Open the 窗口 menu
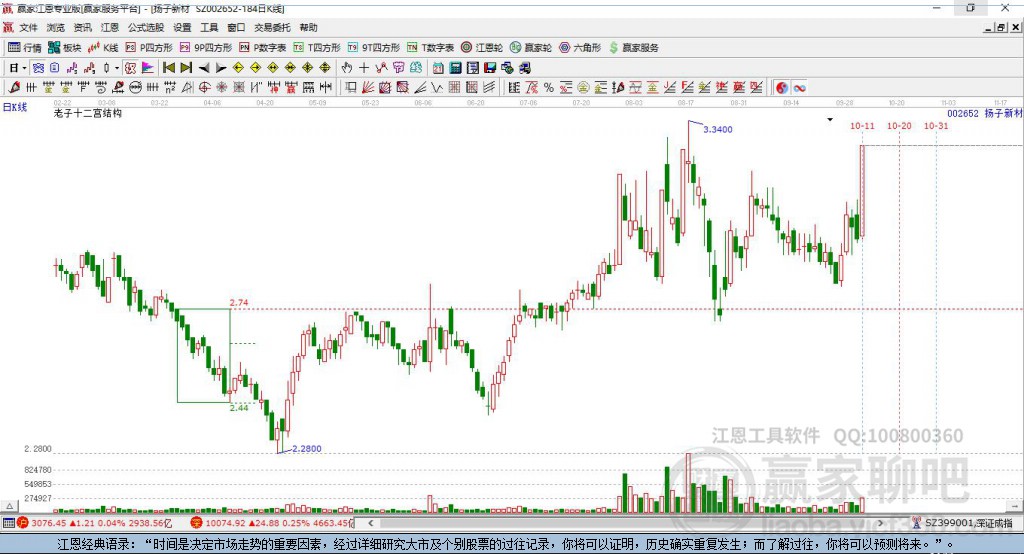This screenshot has width=1024, height=554. (236, 27)
